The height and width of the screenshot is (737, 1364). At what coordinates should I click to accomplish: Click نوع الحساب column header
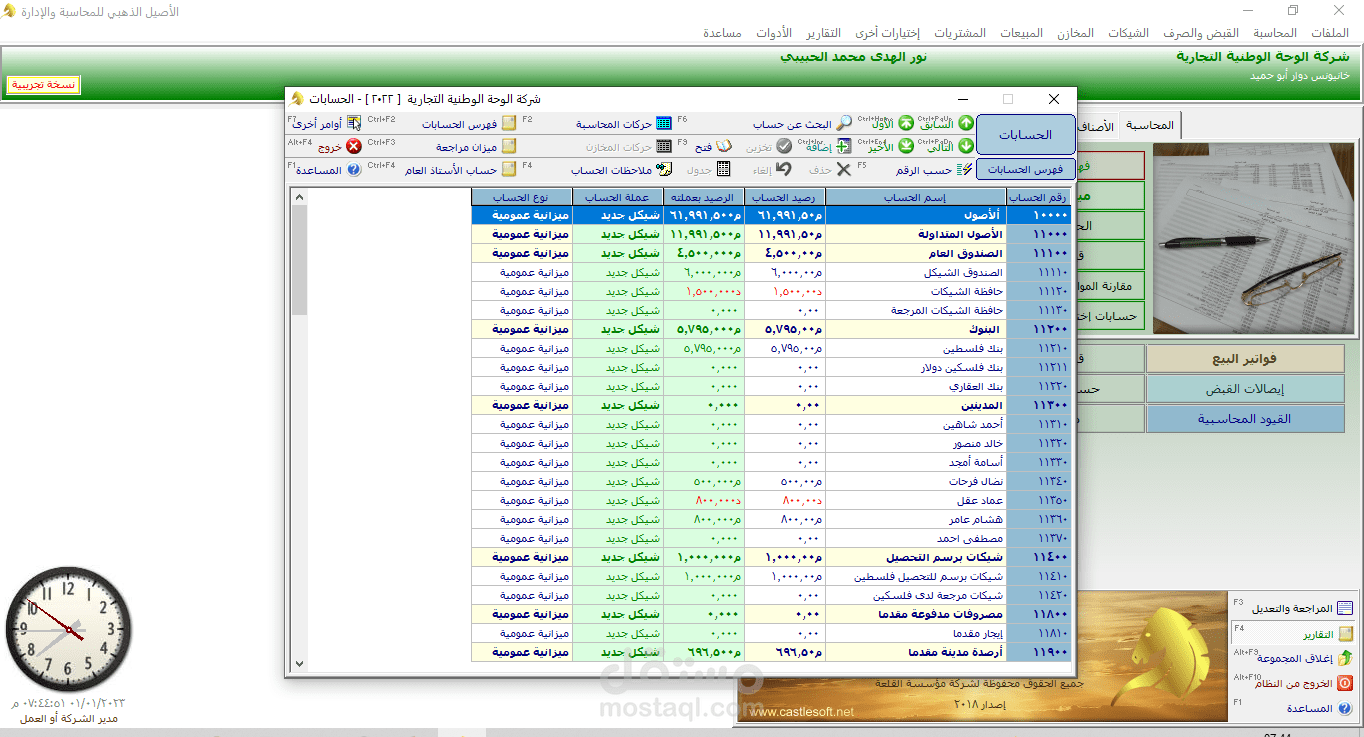[x=522, y=197]
